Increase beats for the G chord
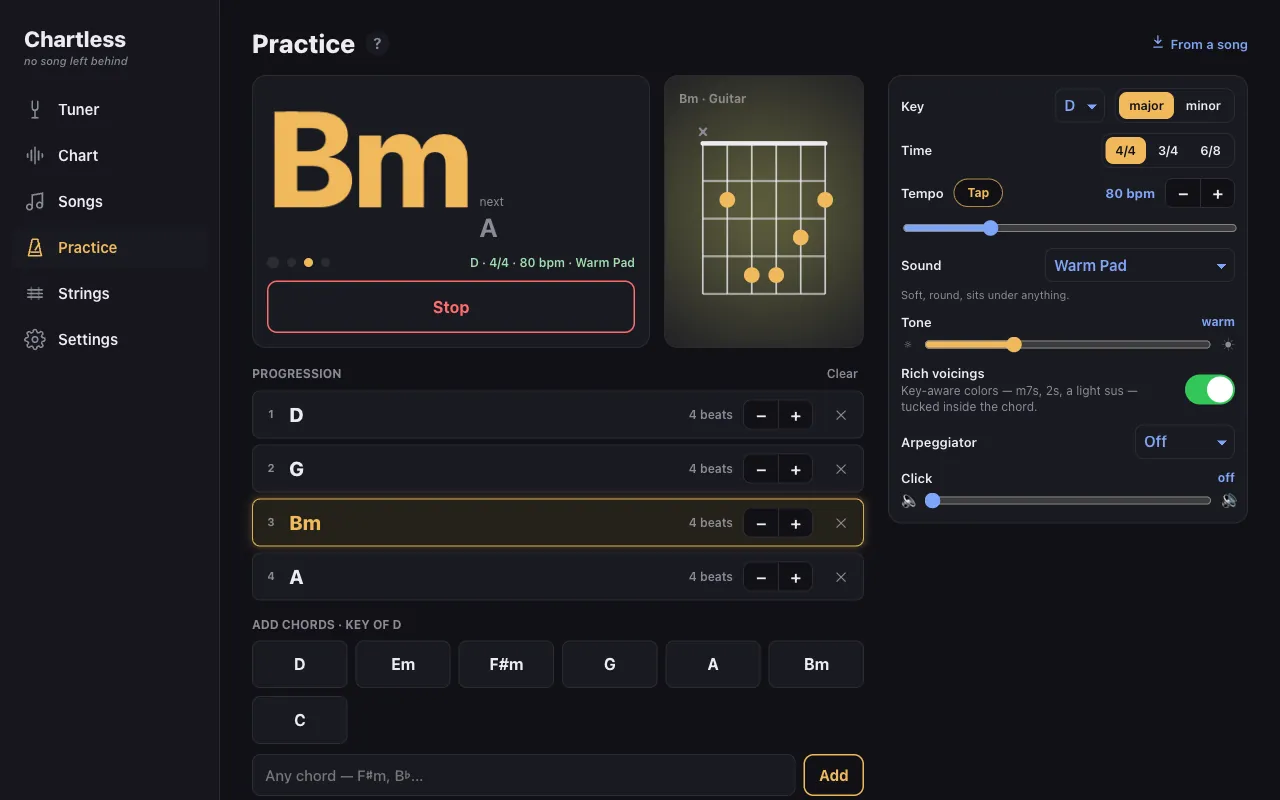This screenshot has width=1280, height=800. [796, 469]
